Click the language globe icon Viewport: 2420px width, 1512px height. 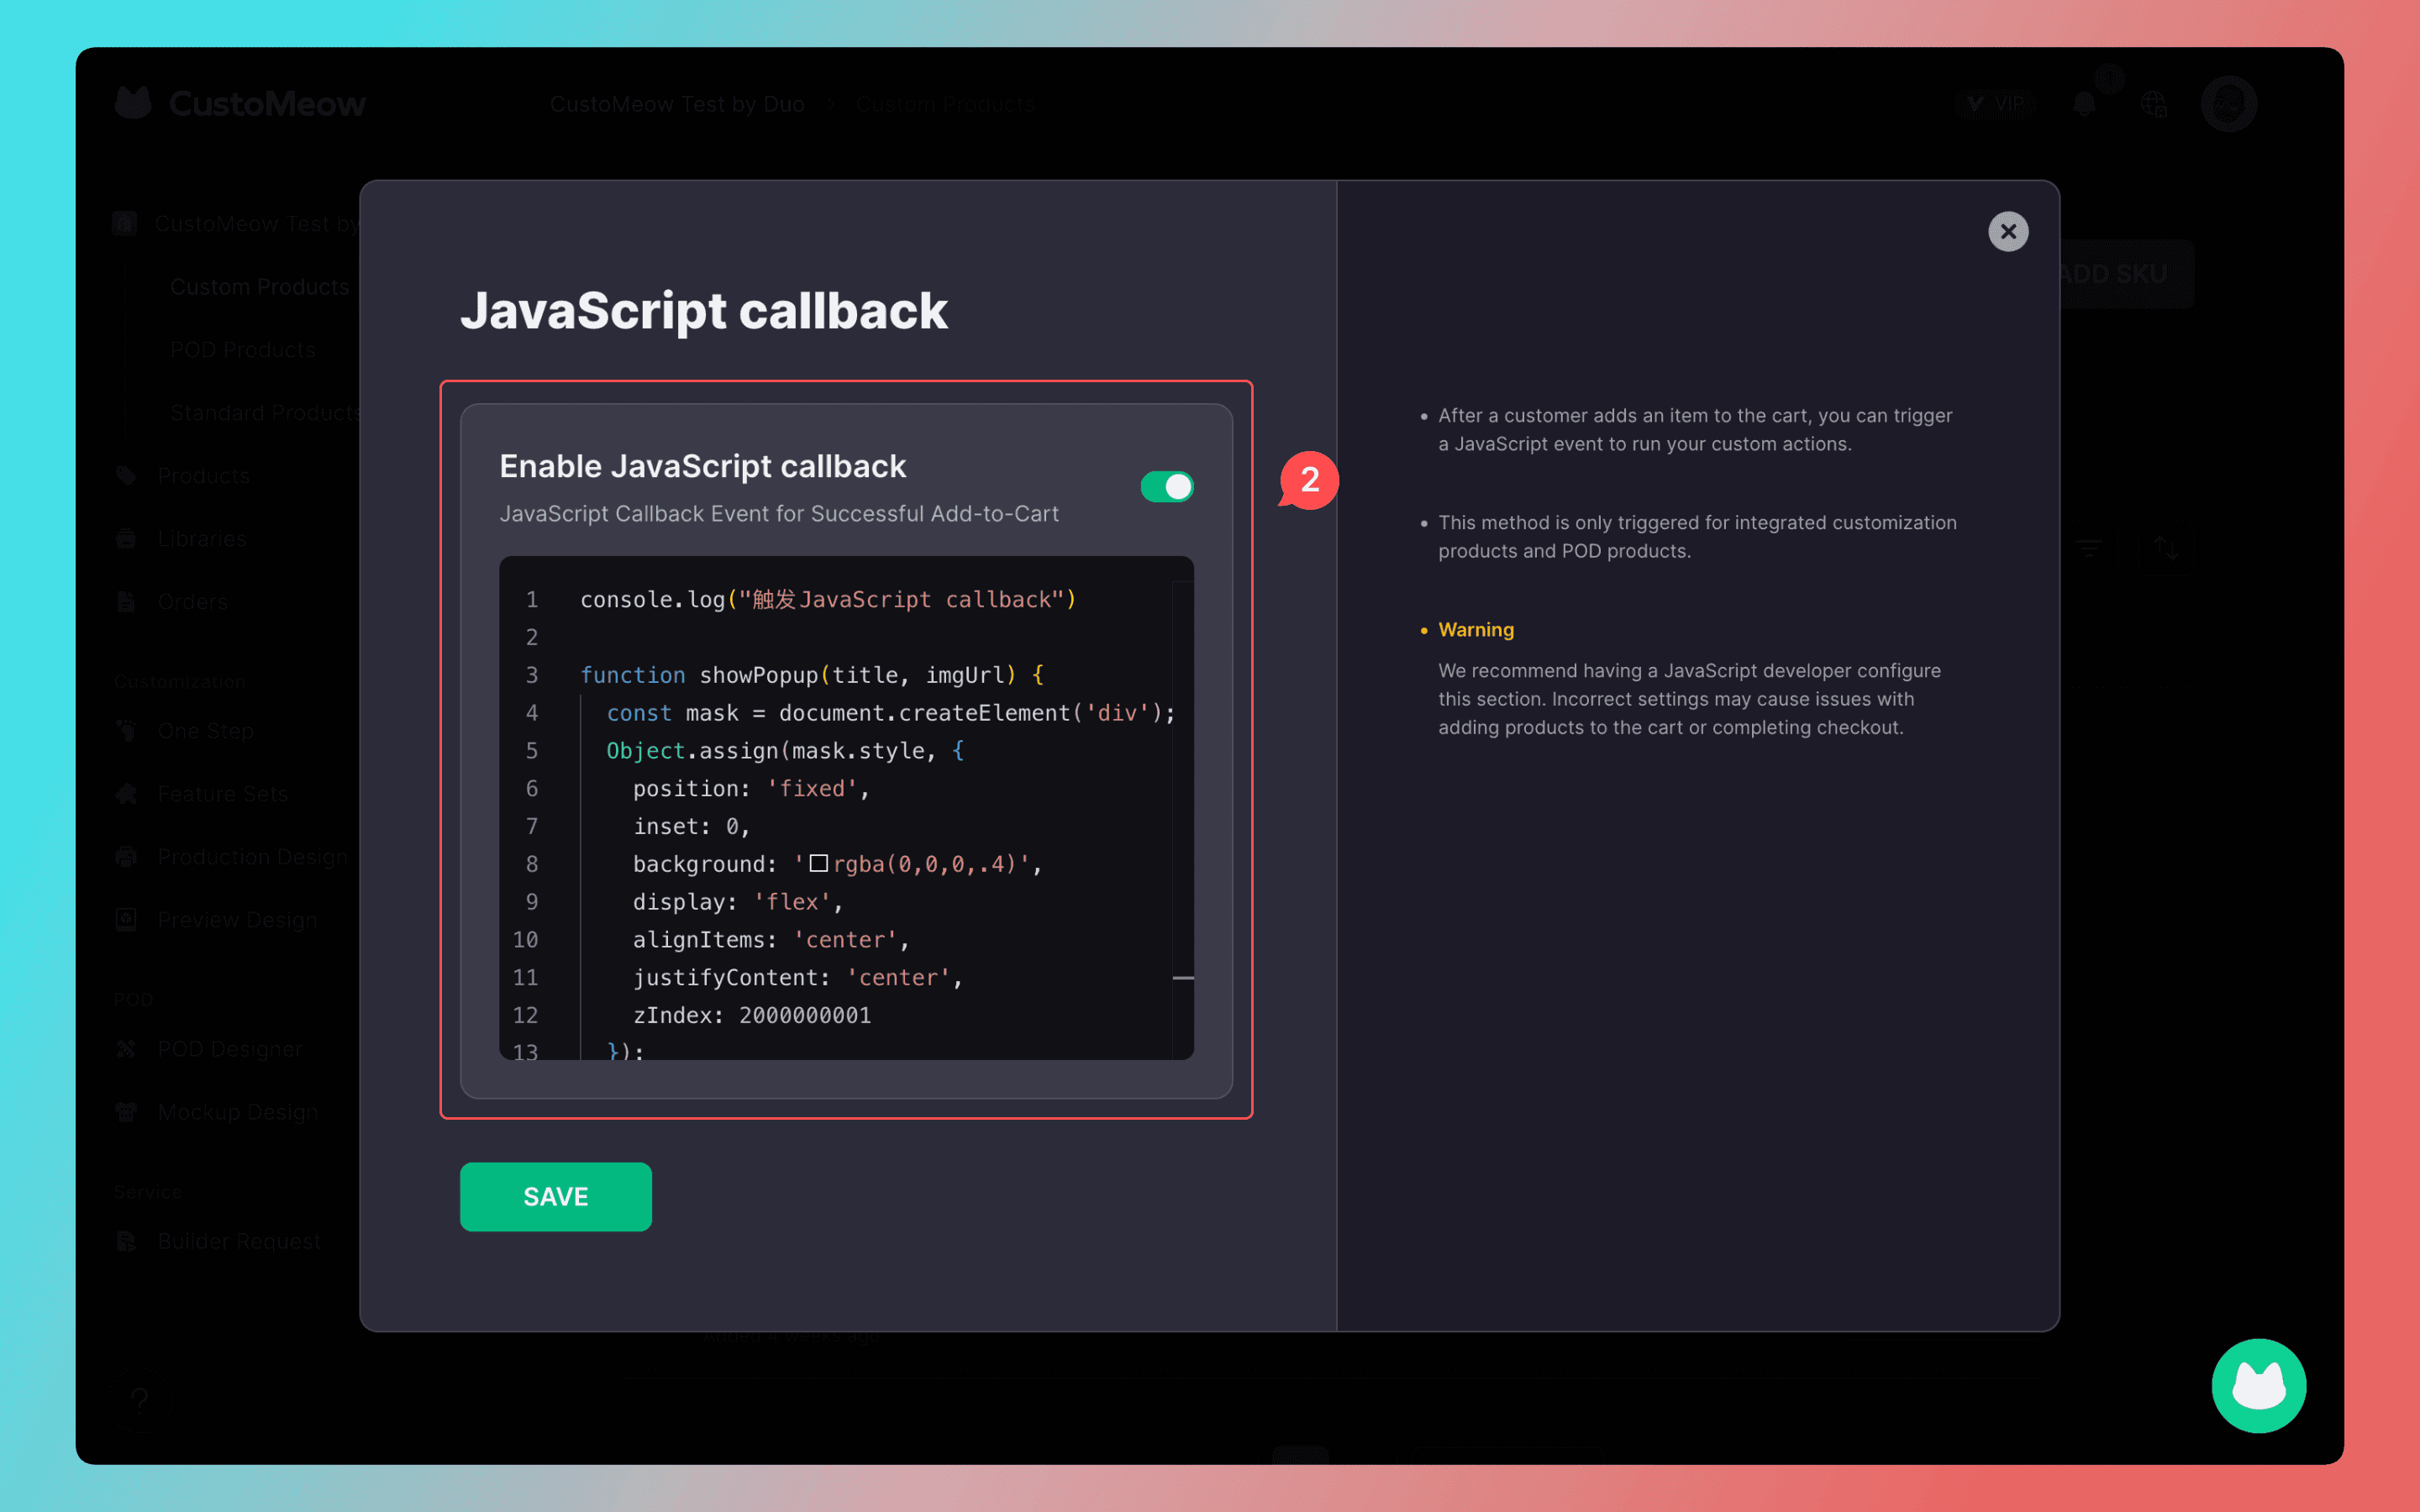click(x=2153, y=104)
